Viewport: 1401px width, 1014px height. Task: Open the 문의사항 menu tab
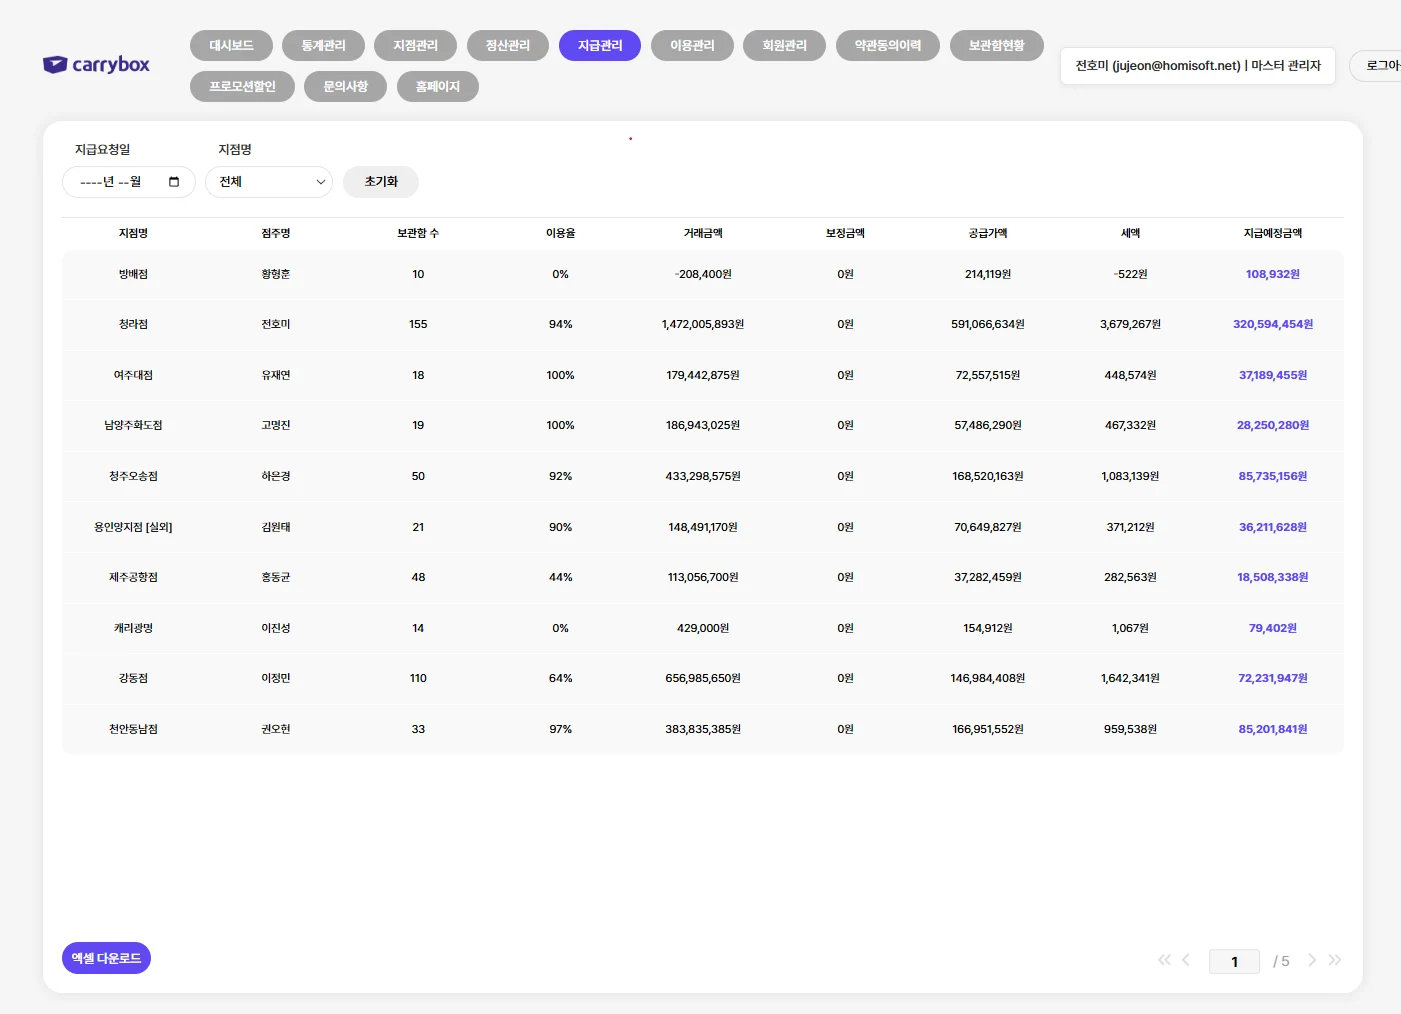(x=346, y=87)
